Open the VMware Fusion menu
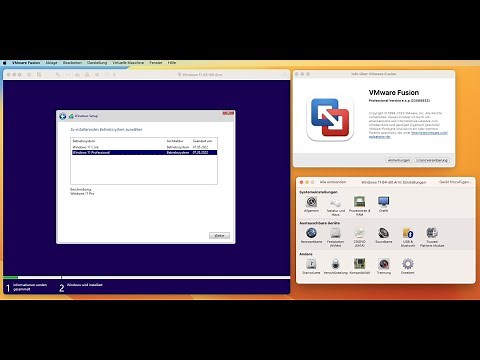Screen dimensions: 480x360 click(26, 63)
